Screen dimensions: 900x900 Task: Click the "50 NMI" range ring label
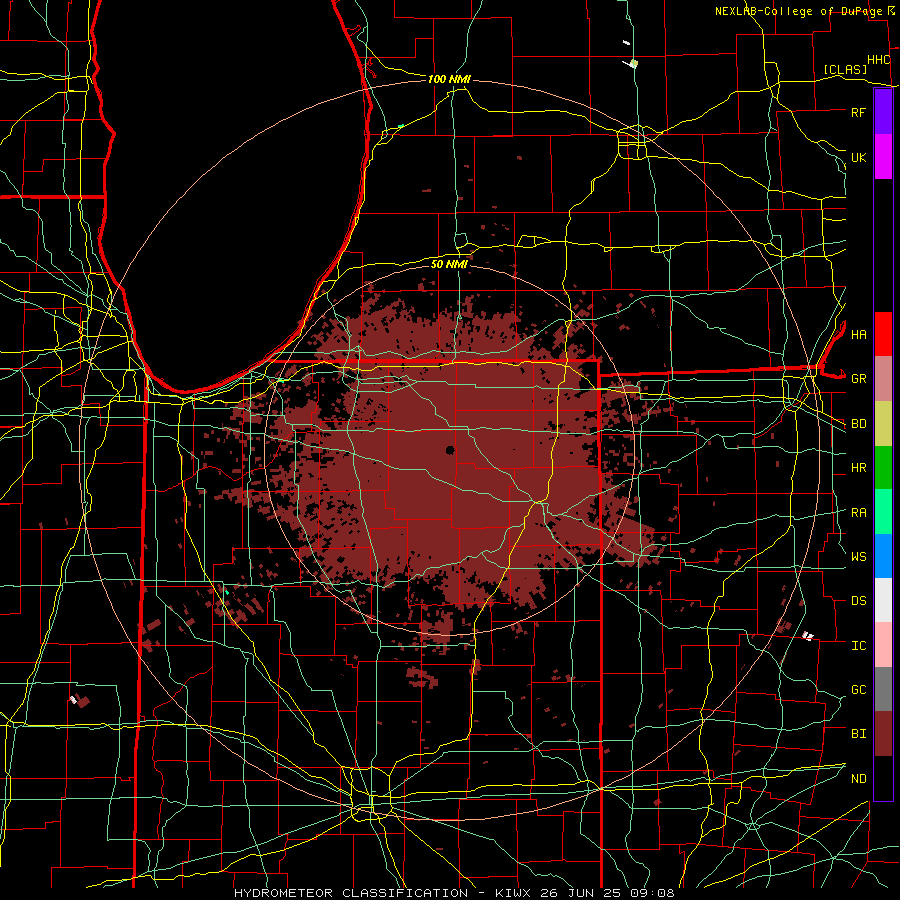[x=449, y=264]
